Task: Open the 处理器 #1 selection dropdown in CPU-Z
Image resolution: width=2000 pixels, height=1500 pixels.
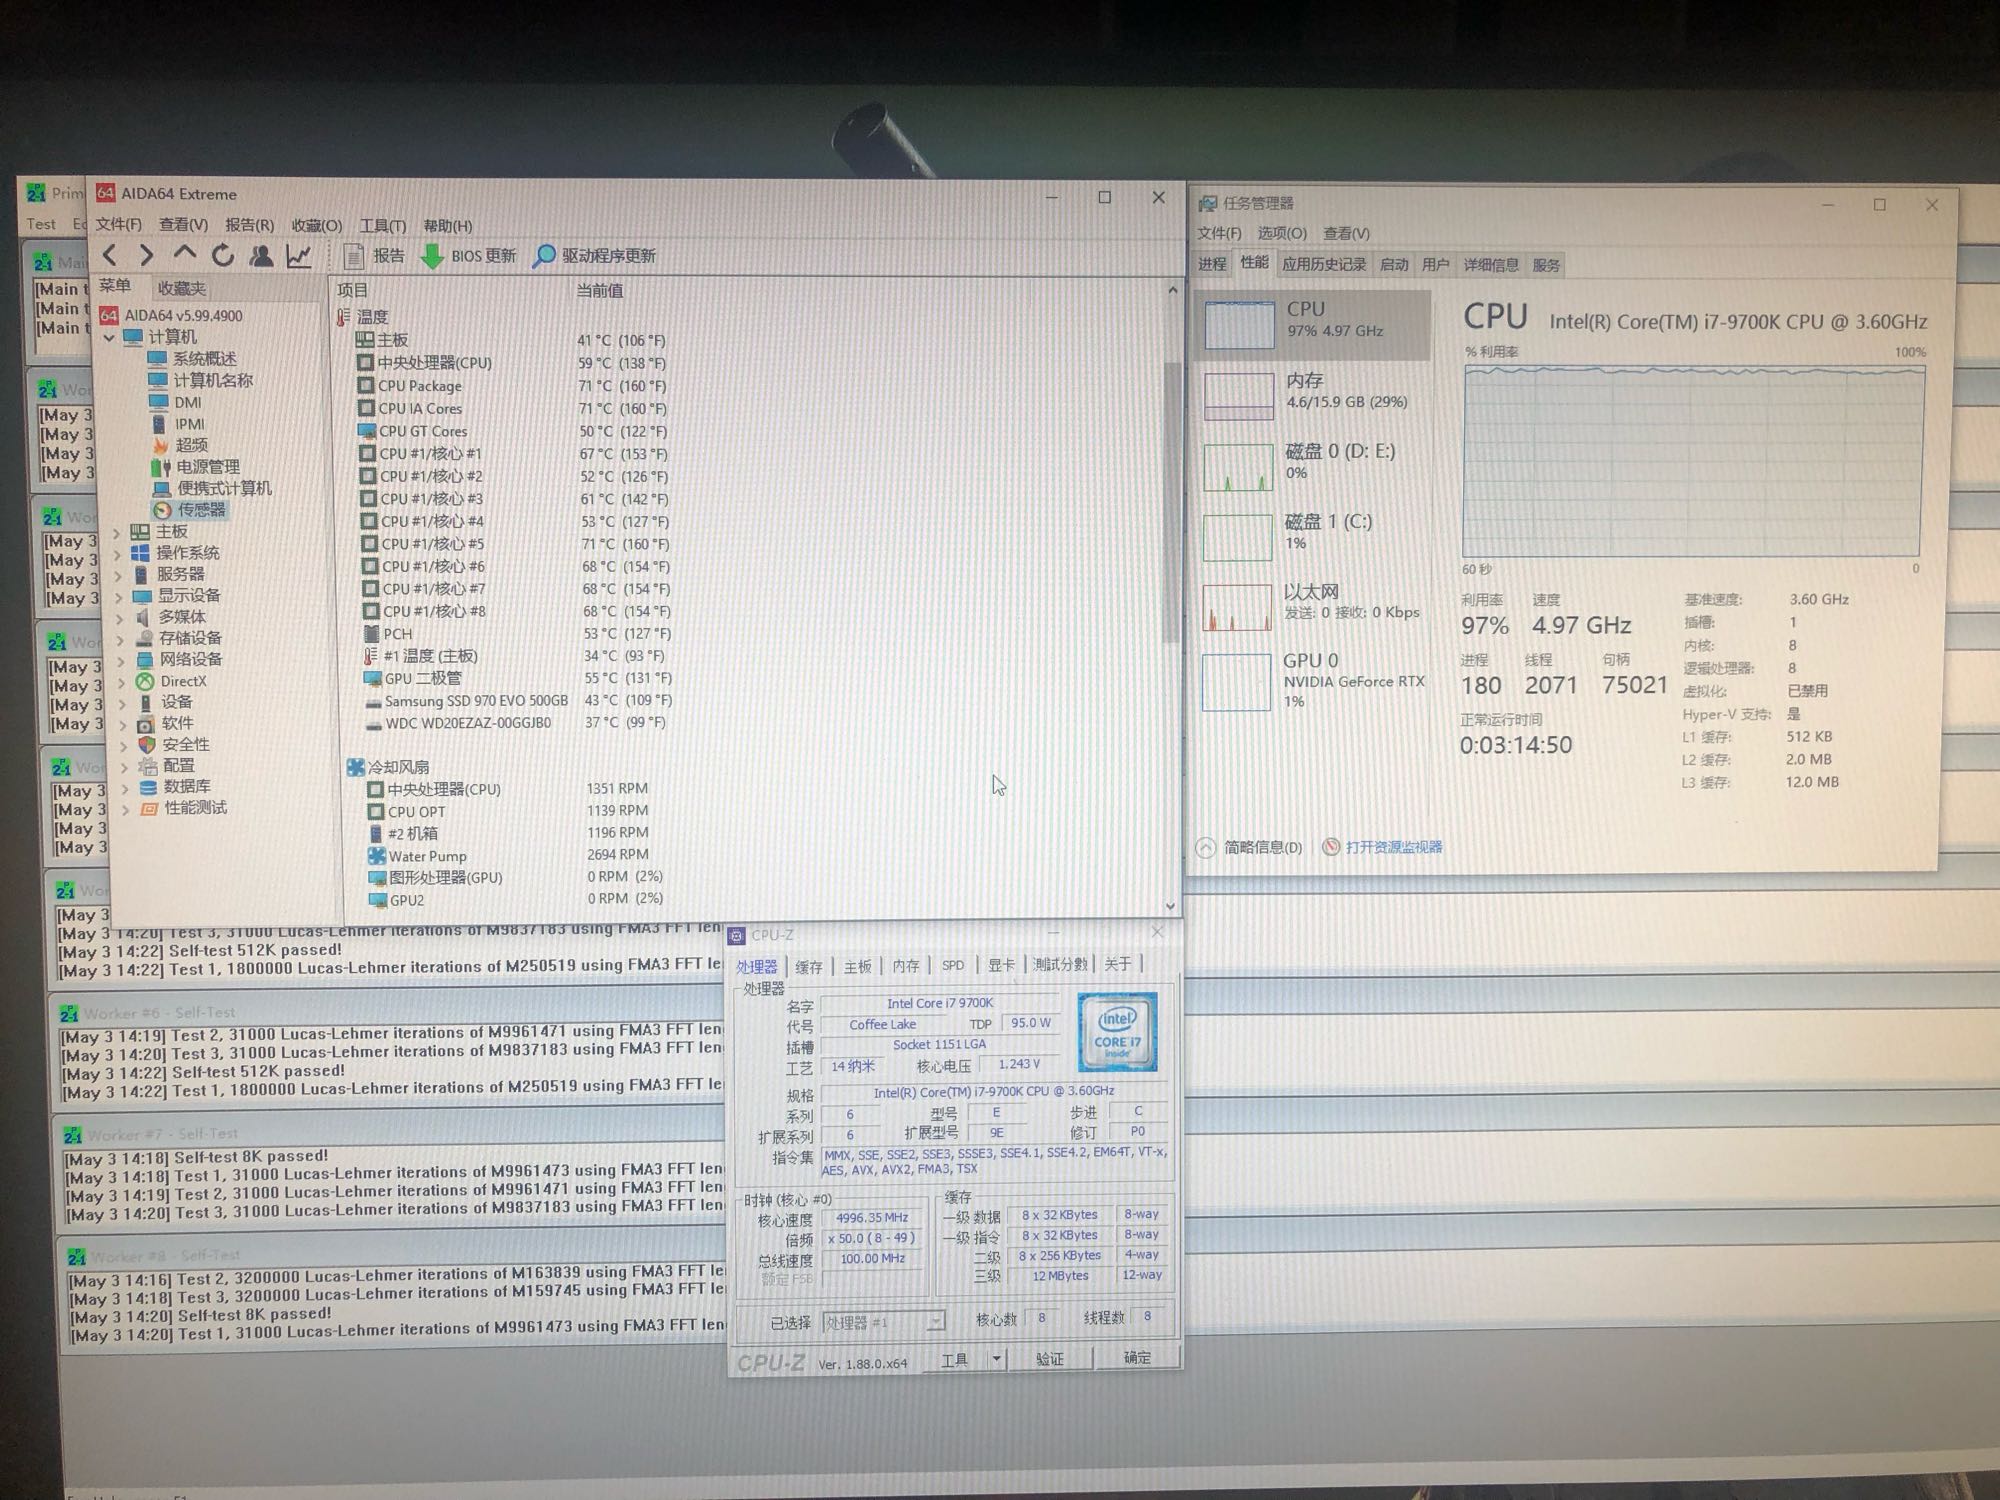Action: pyautogui.click(x=883, y=1322)
